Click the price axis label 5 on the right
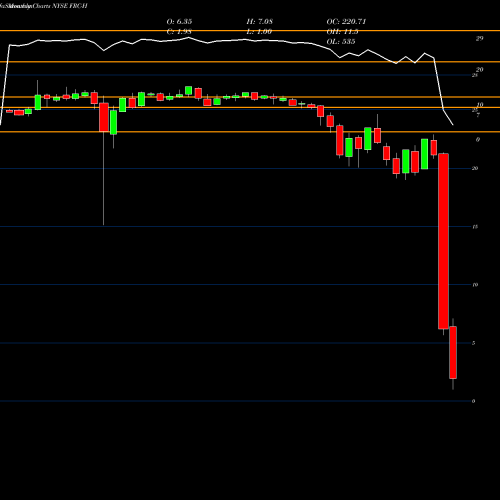Screen dimensions: 500x500 click(474, 343)
